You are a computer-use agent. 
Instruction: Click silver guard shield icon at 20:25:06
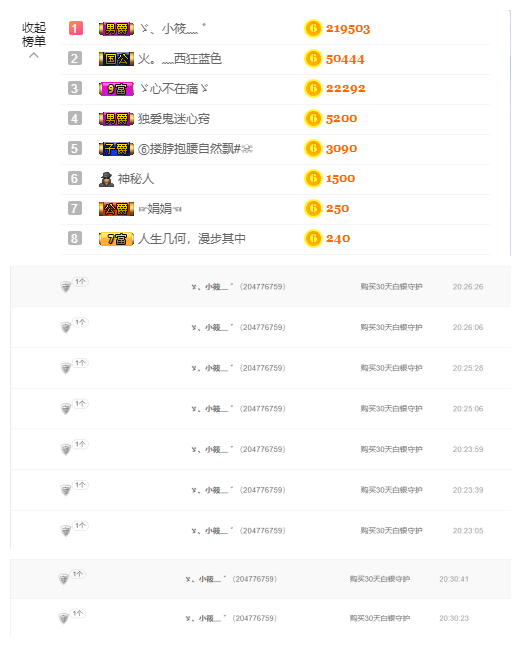click(x=66, y=409)
